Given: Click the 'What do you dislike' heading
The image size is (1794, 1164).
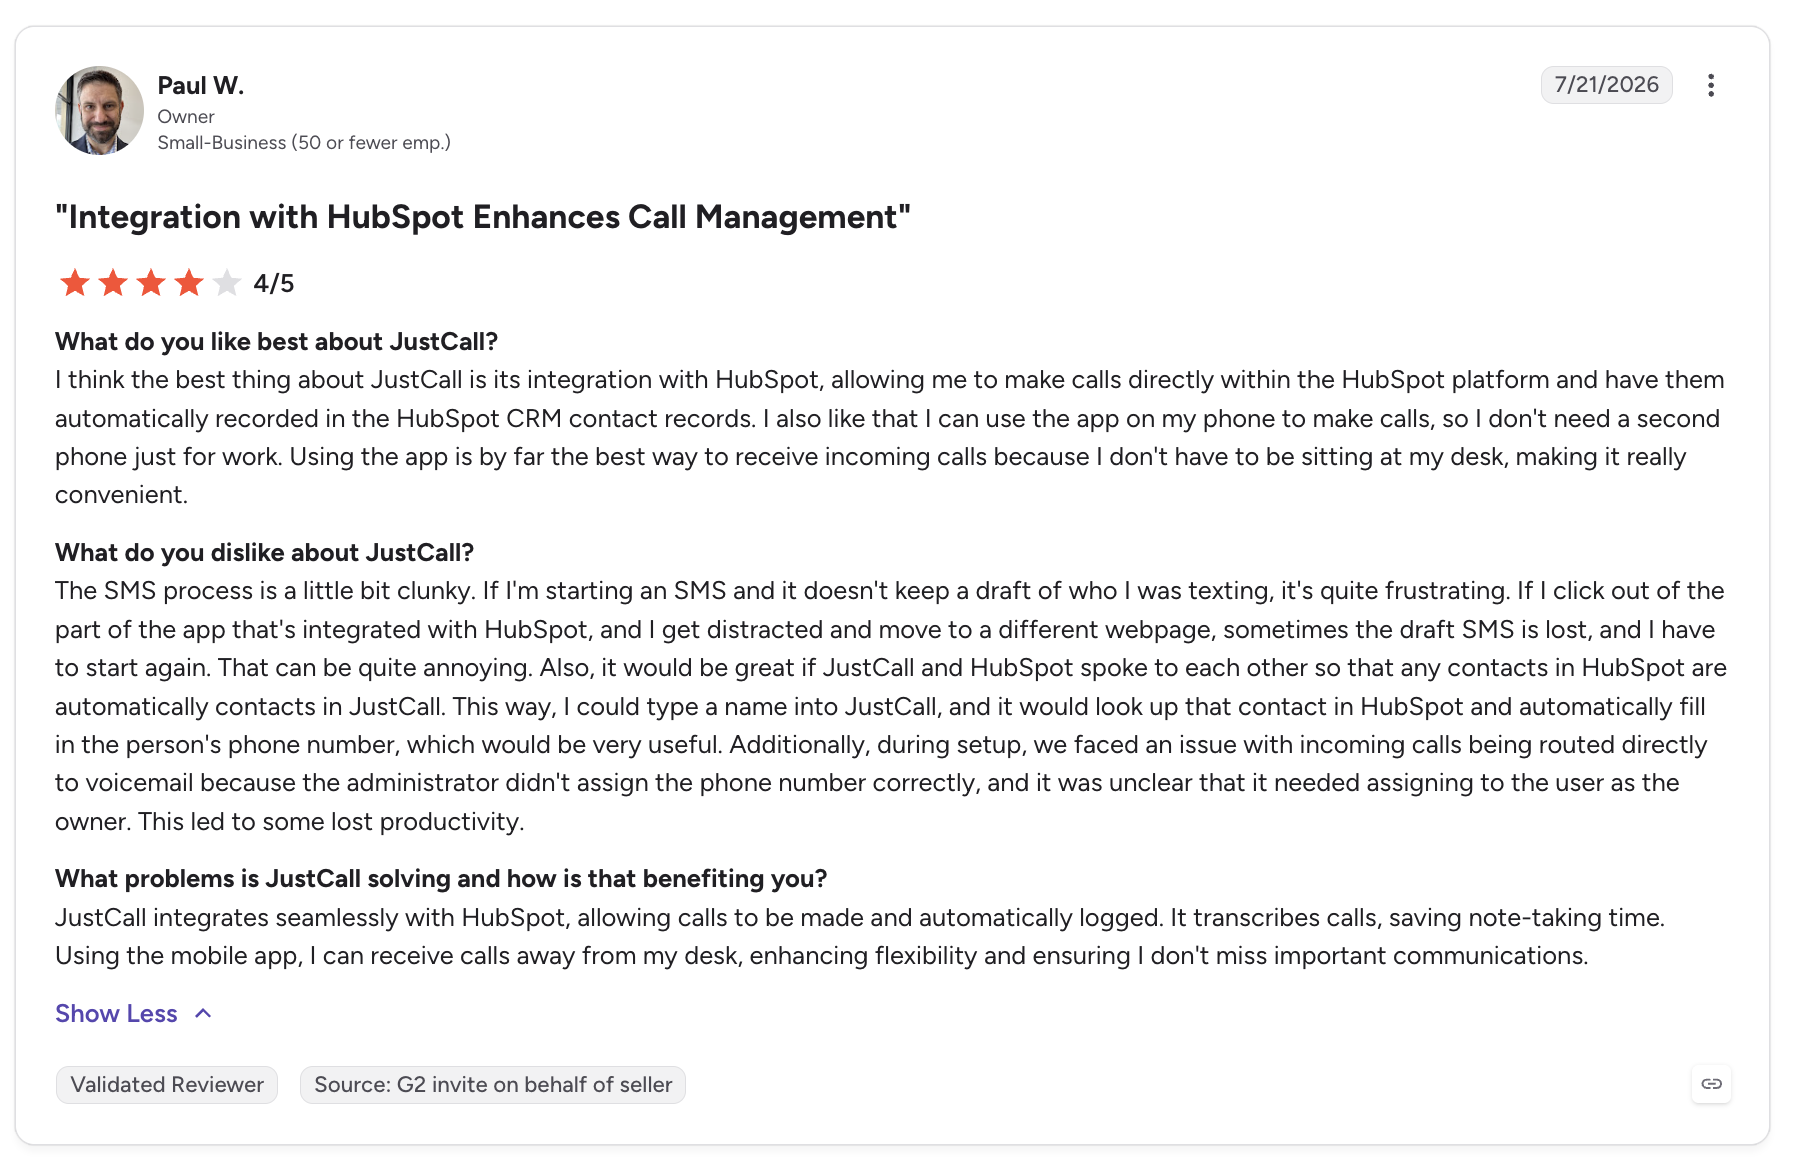Looking at the screenshot, I should [265, 553].
